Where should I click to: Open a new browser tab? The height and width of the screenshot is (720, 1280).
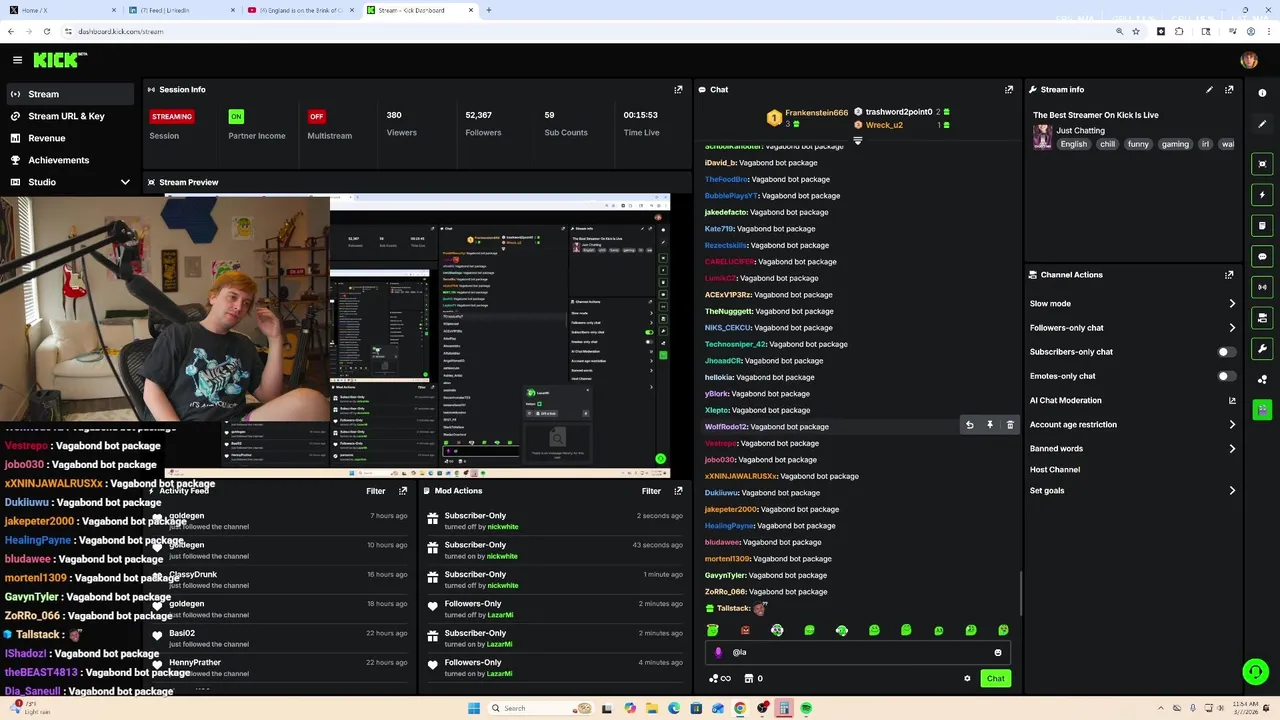pos(489,10)
